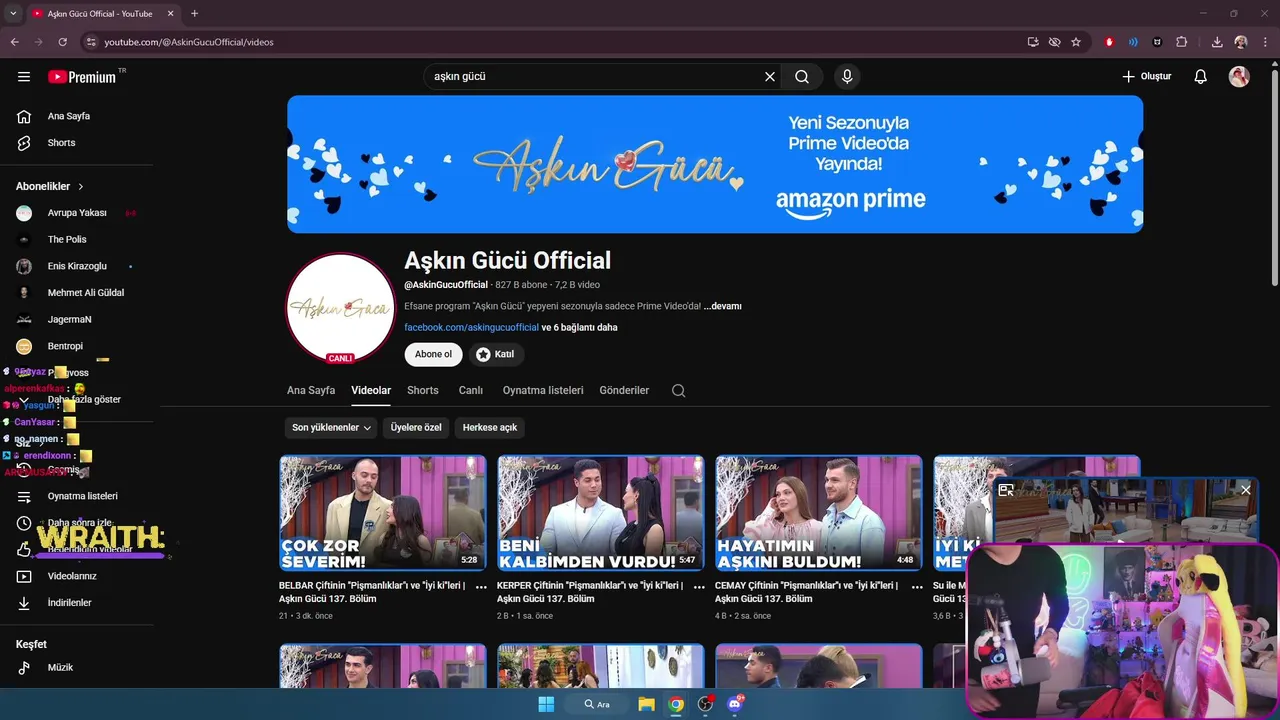
Task: Open the Windows Start menu
Action: point(546,704)
